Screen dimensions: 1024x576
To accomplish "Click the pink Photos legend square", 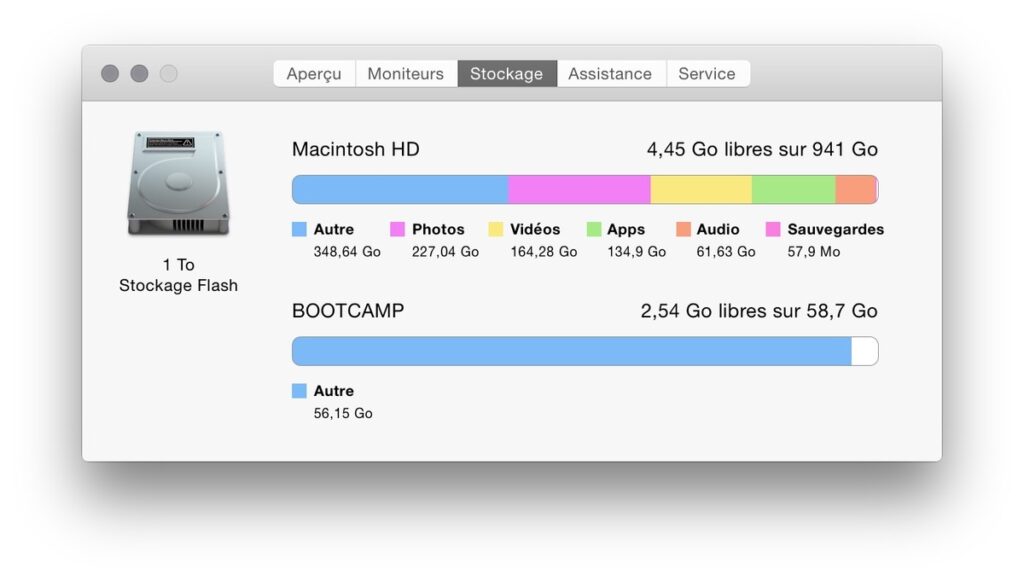I will tap(397, 229).
